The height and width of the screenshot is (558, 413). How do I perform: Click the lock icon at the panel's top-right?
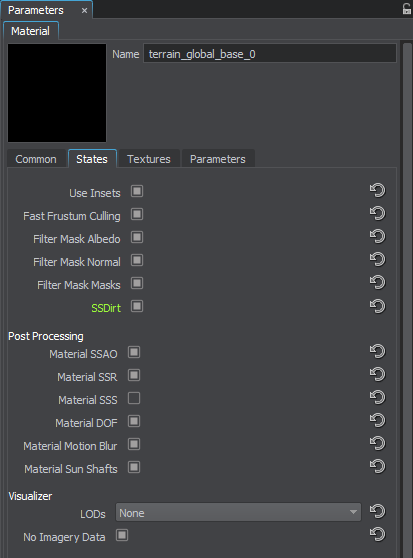(x=407, y=9)
